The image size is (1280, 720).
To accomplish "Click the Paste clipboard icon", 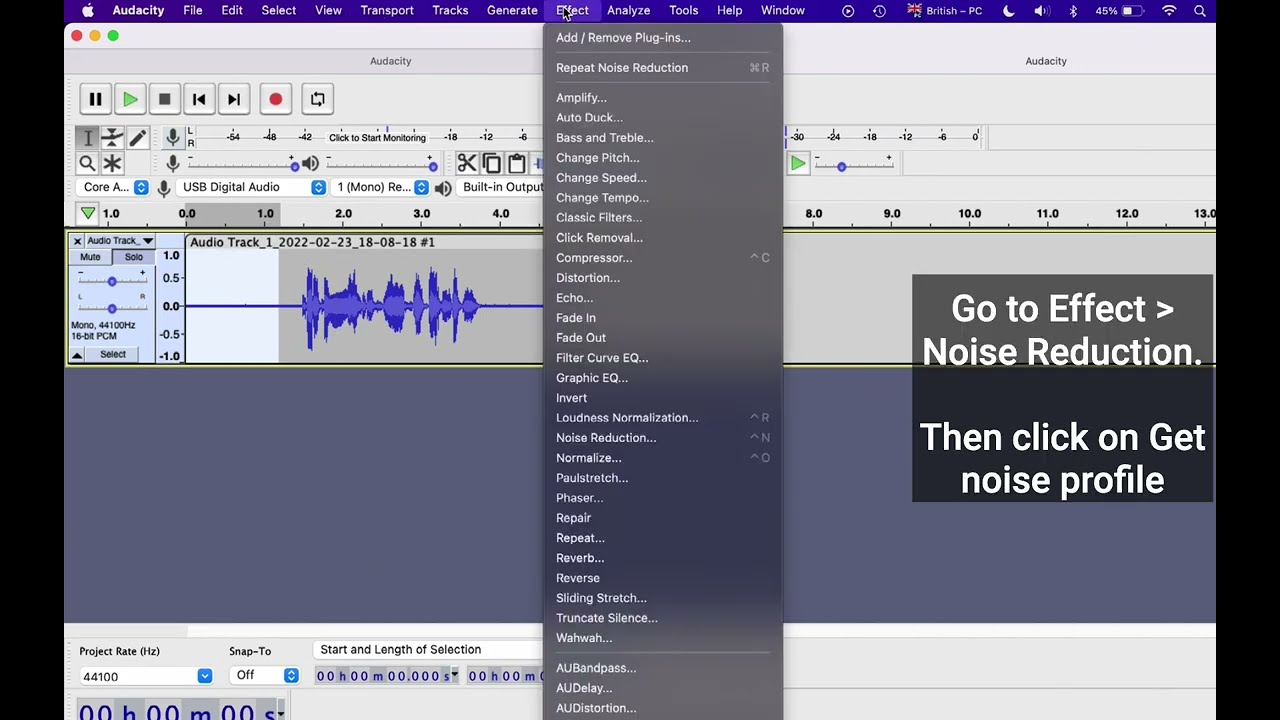I will click(516, 163).
